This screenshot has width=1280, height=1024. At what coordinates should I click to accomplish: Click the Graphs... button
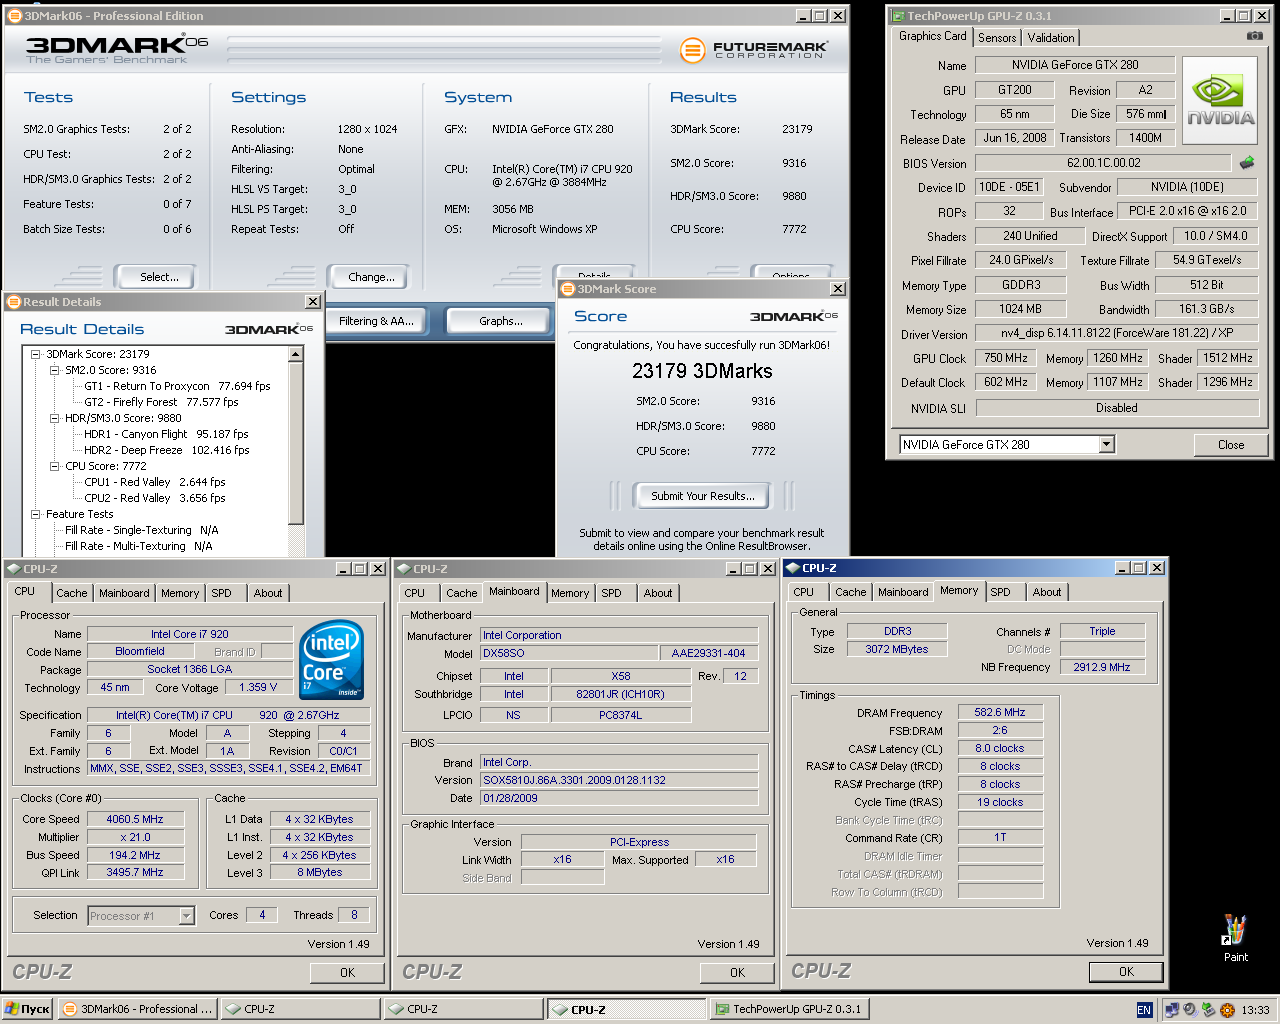[x=501, y=321]
